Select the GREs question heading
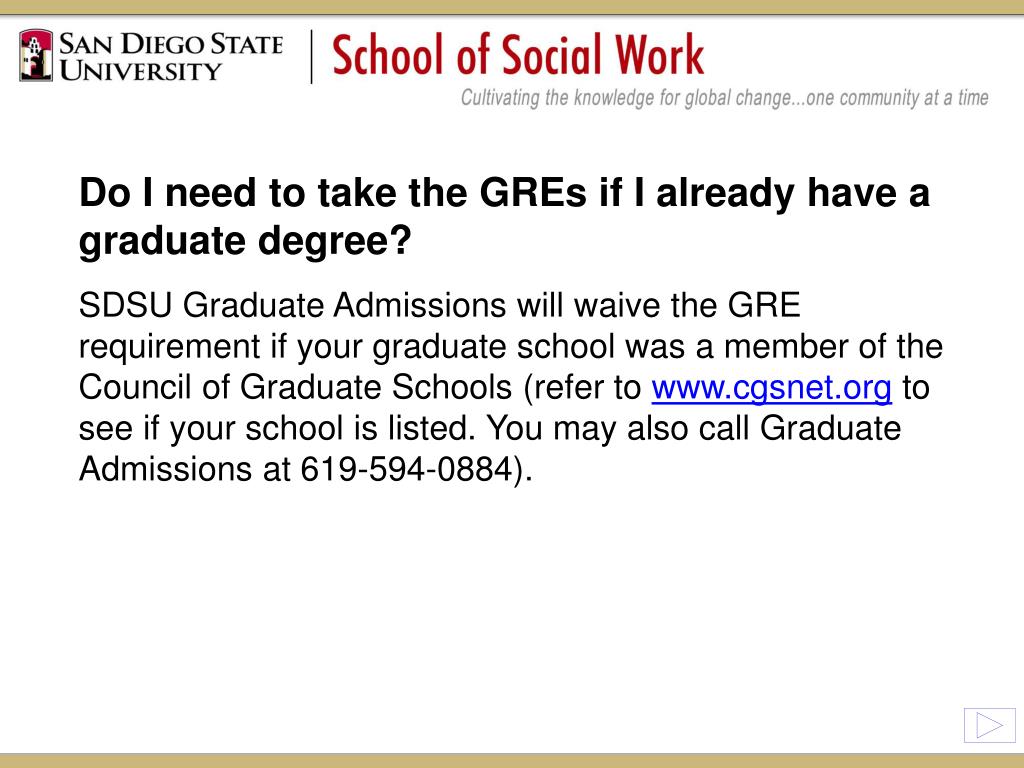 (x=504, y=217)
